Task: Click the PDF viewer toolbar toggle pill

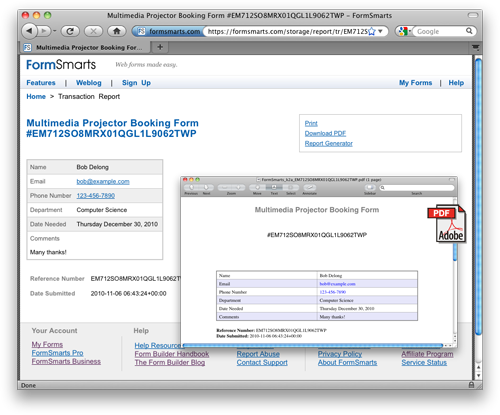Action: pyautogui.click(x=452, y=180)
